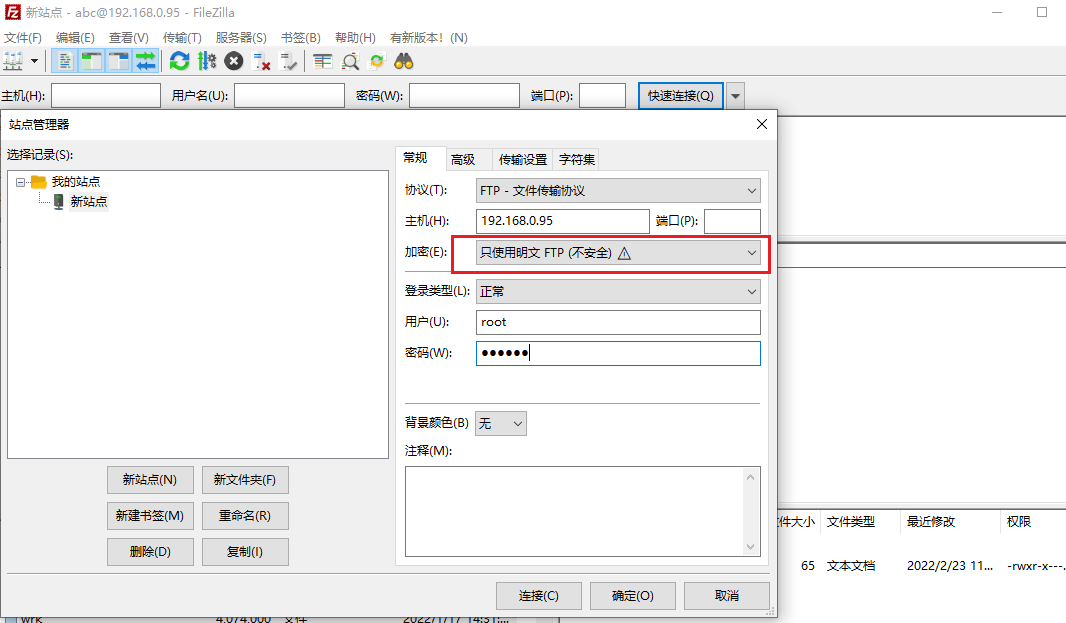Search remote files with binoculars icon

[x=404, y=61]
